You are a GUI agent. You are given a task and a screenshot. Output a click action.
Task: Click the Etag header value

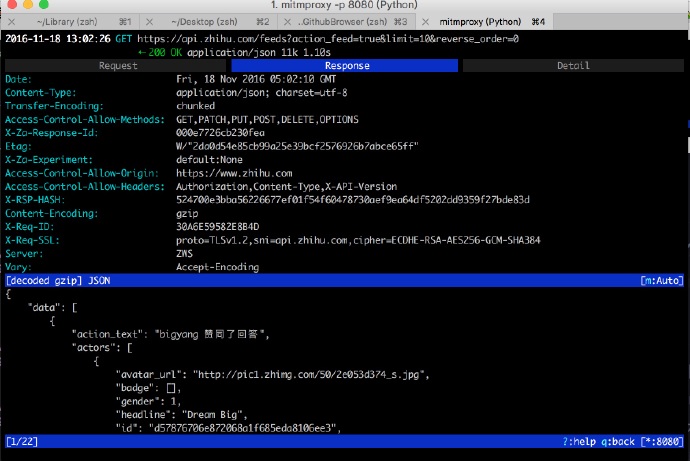click(x=296, y=146)
